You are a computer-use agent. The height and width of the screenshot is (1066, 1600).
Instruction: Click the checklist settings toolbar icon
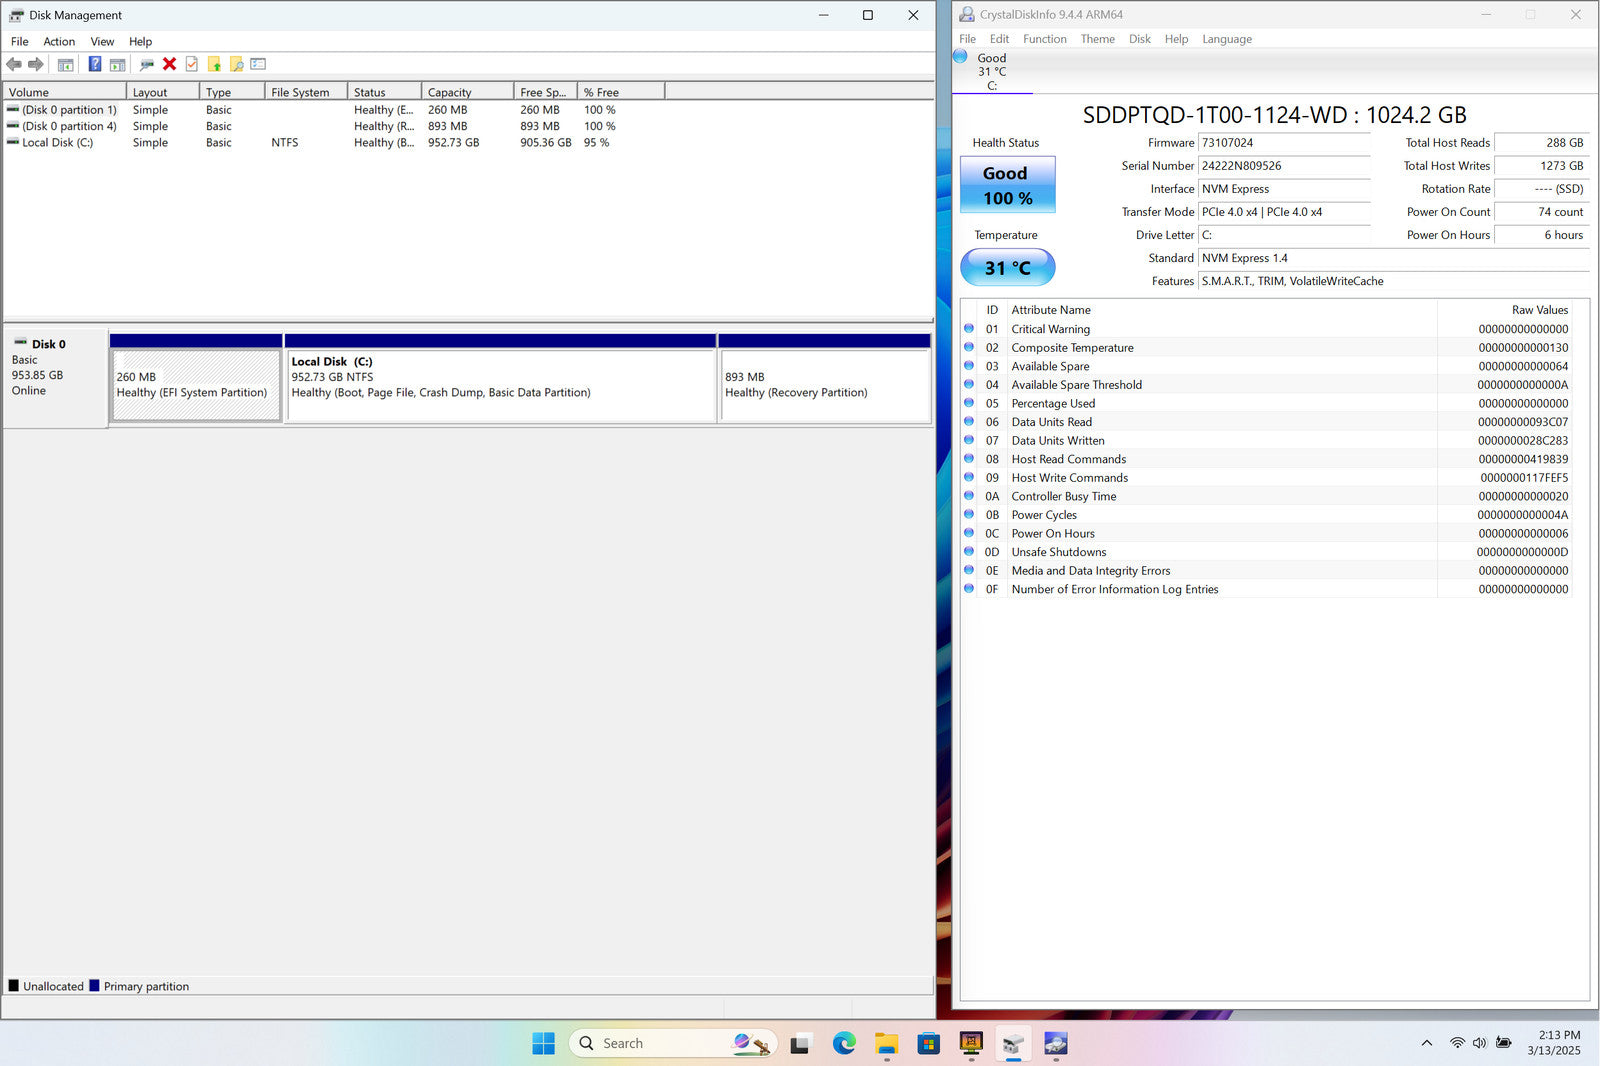point(258,64)
